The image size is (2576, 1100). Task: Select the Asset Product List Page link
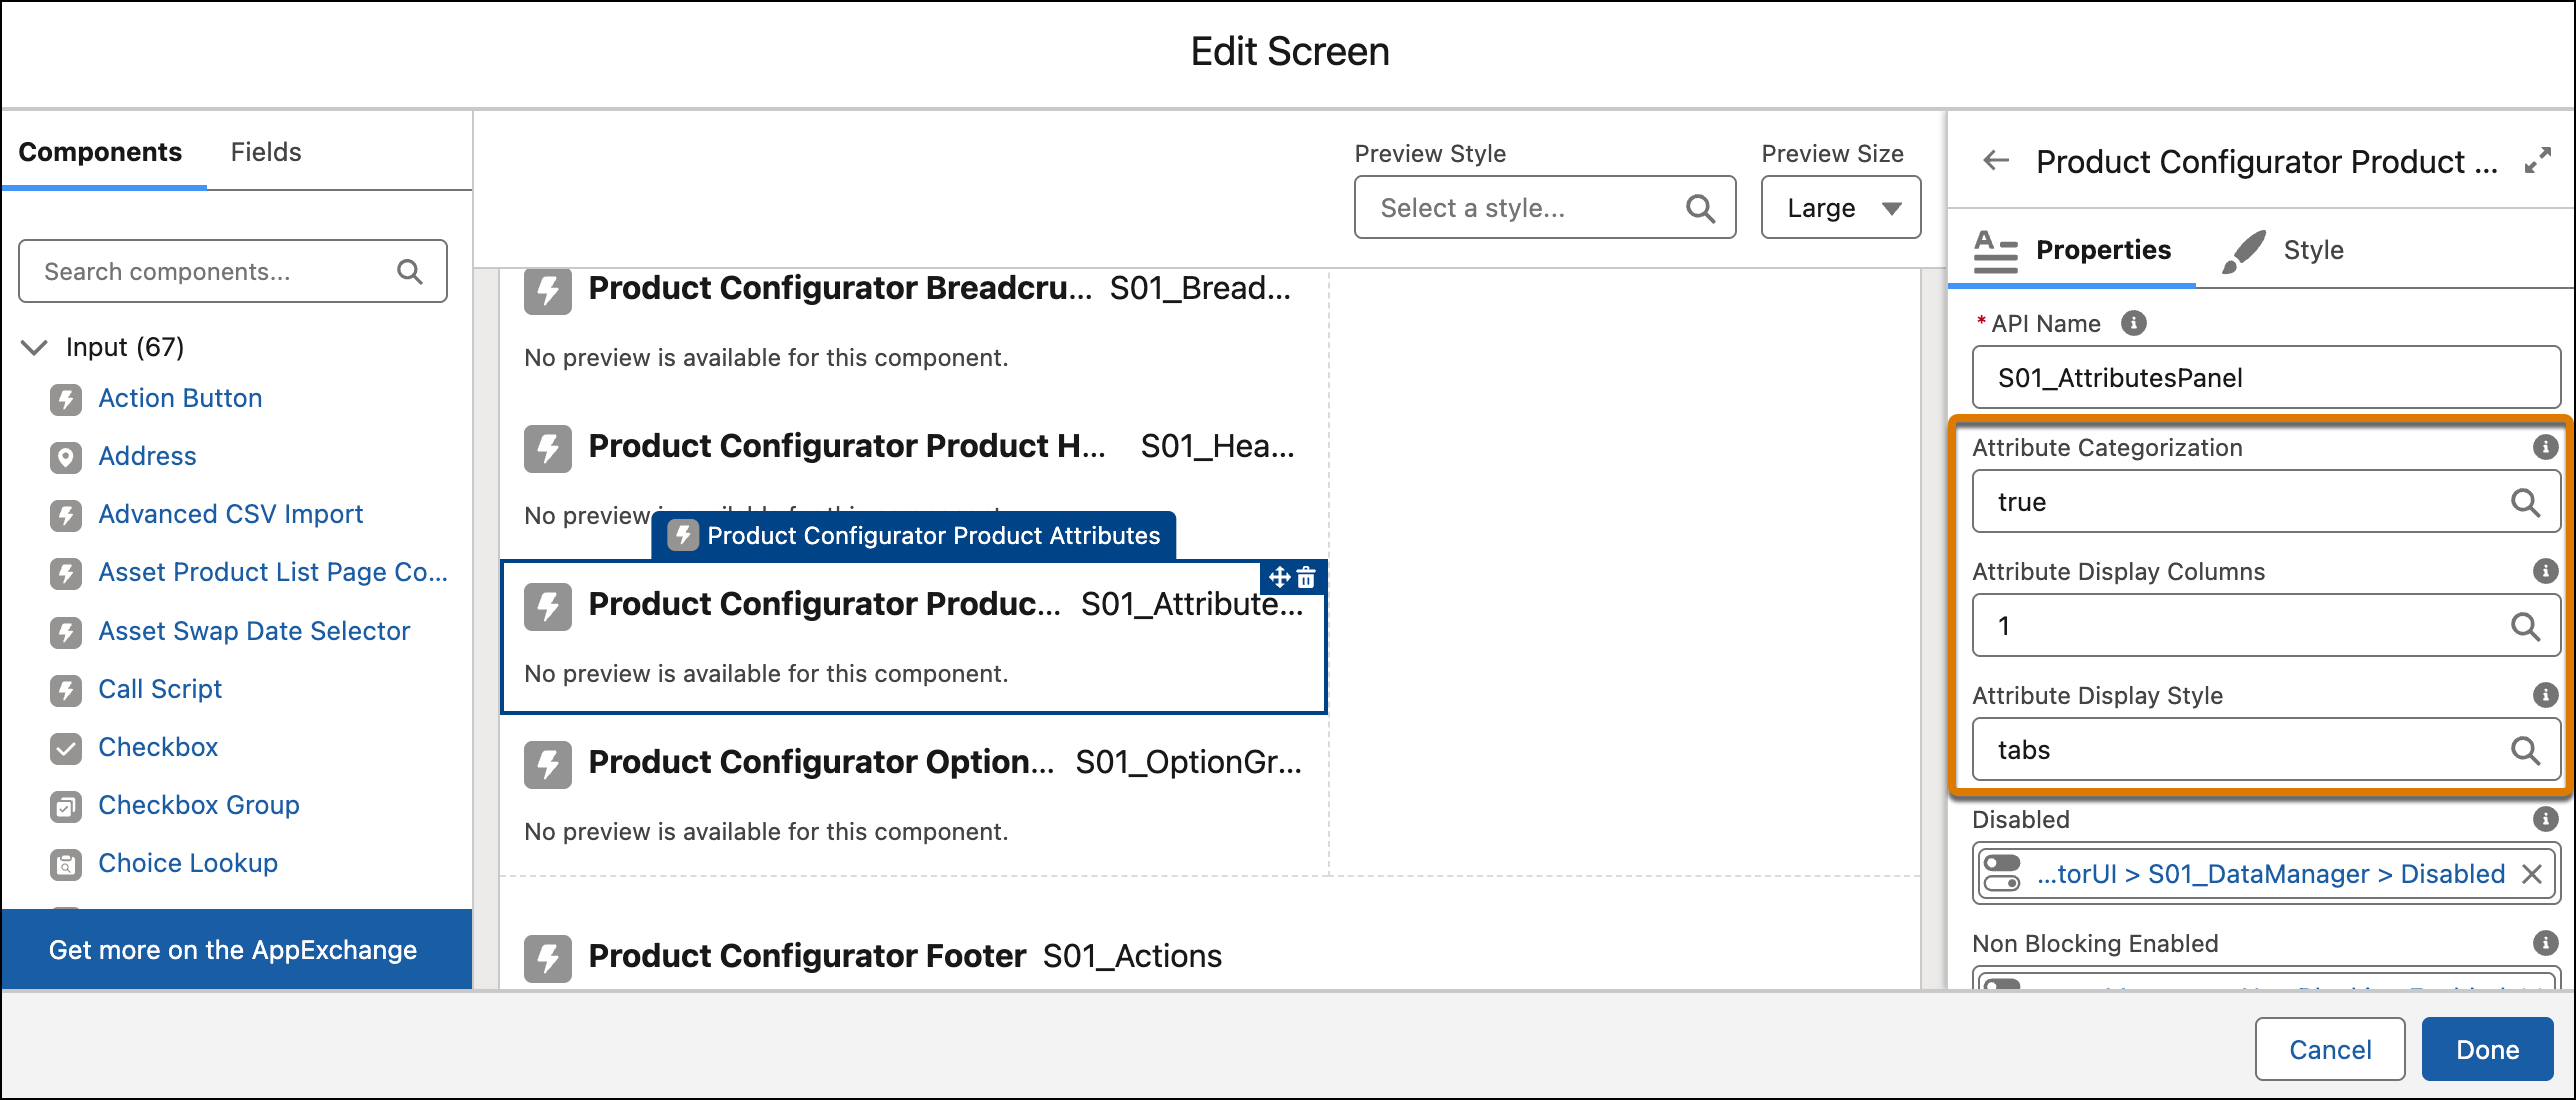pos(273,572)
